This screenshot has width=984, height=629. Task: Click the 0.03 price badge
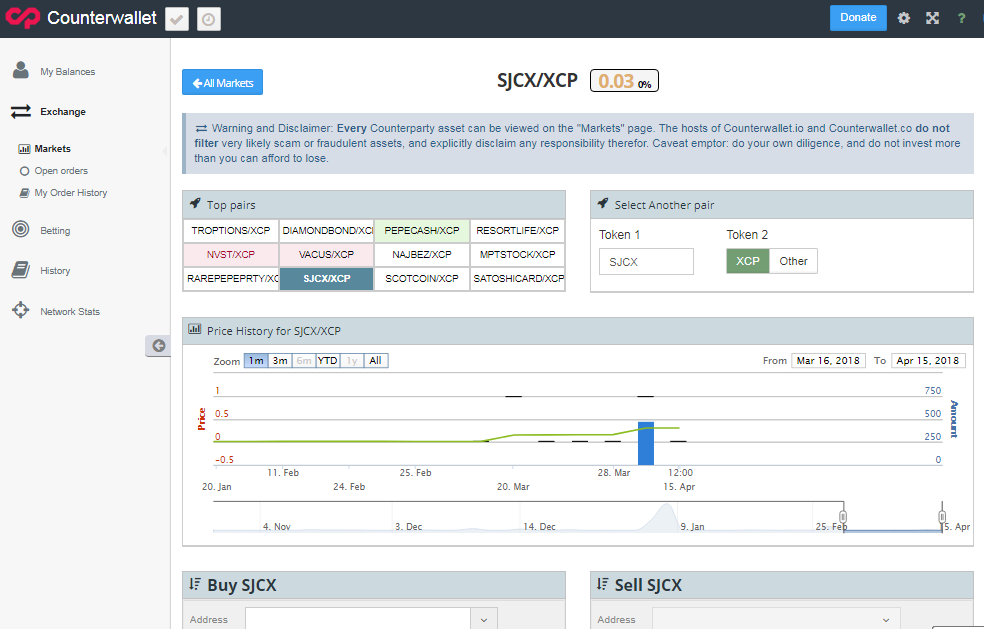point(624,81)
